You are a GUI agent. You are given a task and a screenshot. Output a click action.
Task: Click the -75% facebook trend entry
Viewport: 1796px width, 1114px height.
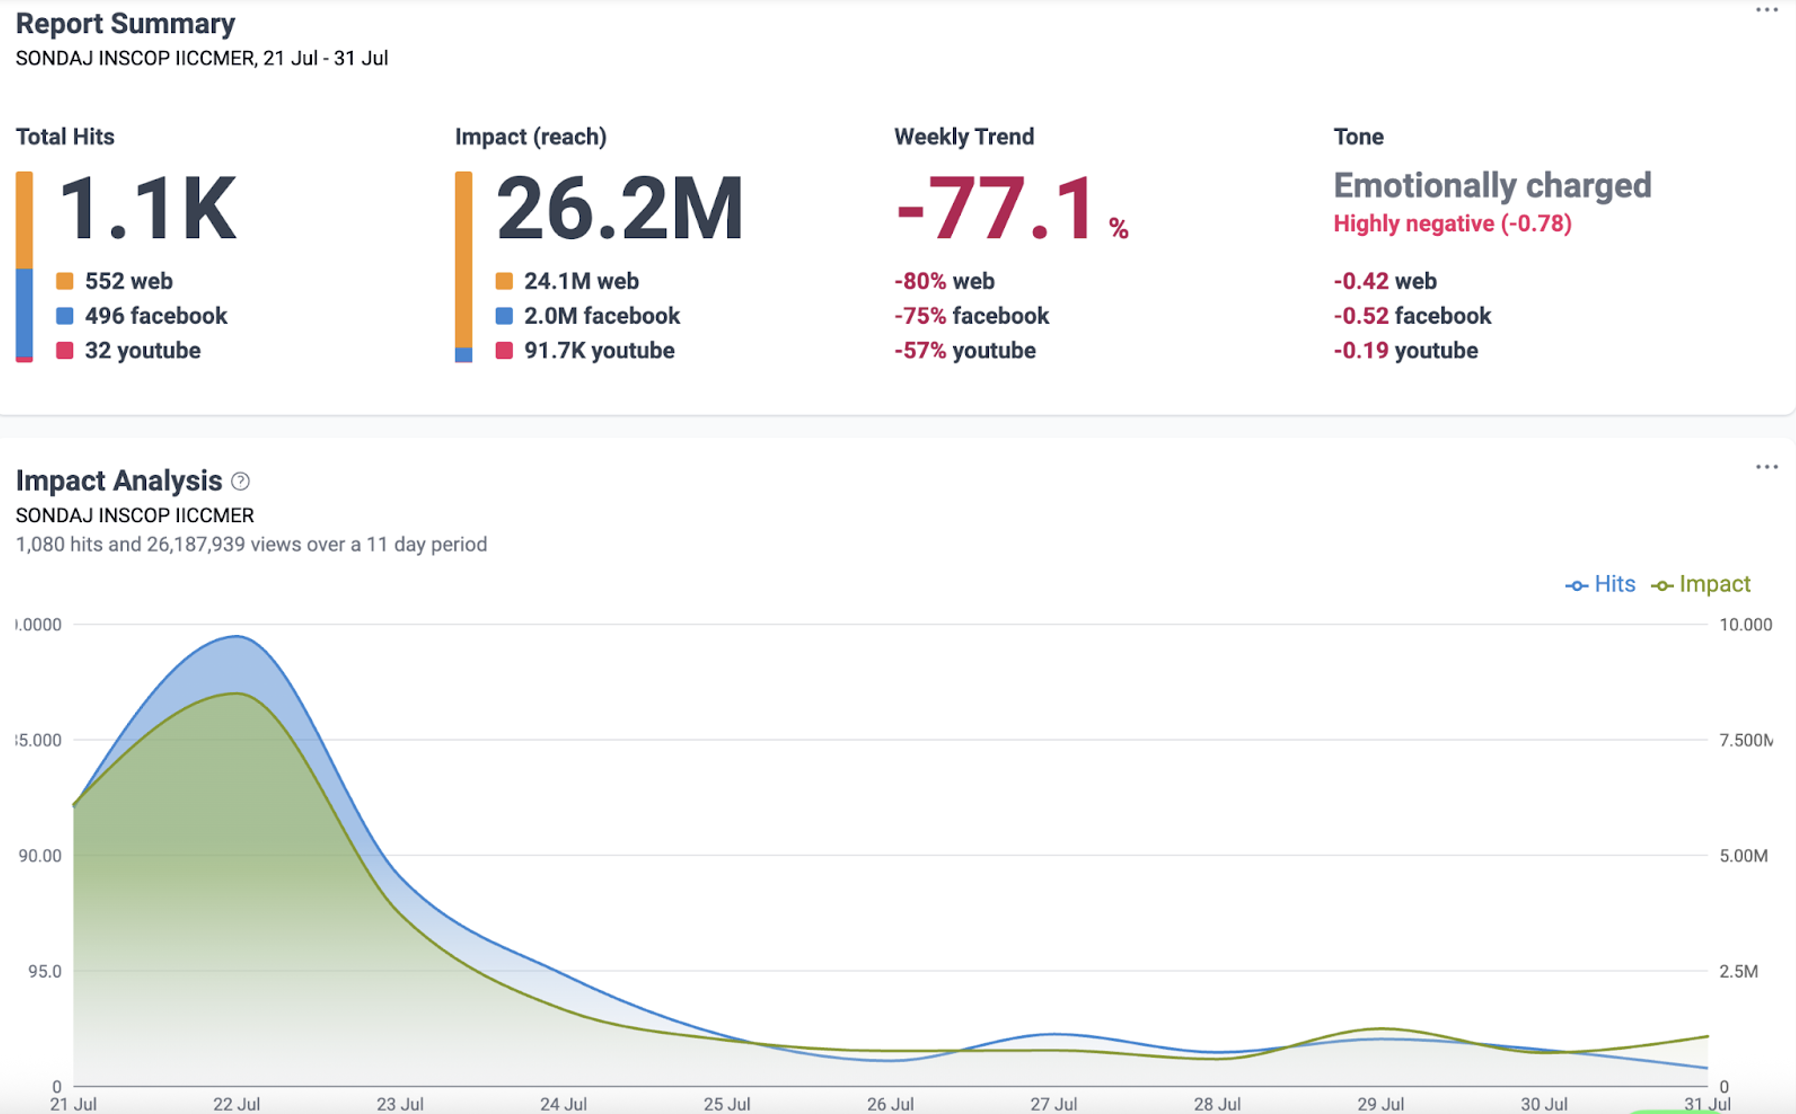971,316
